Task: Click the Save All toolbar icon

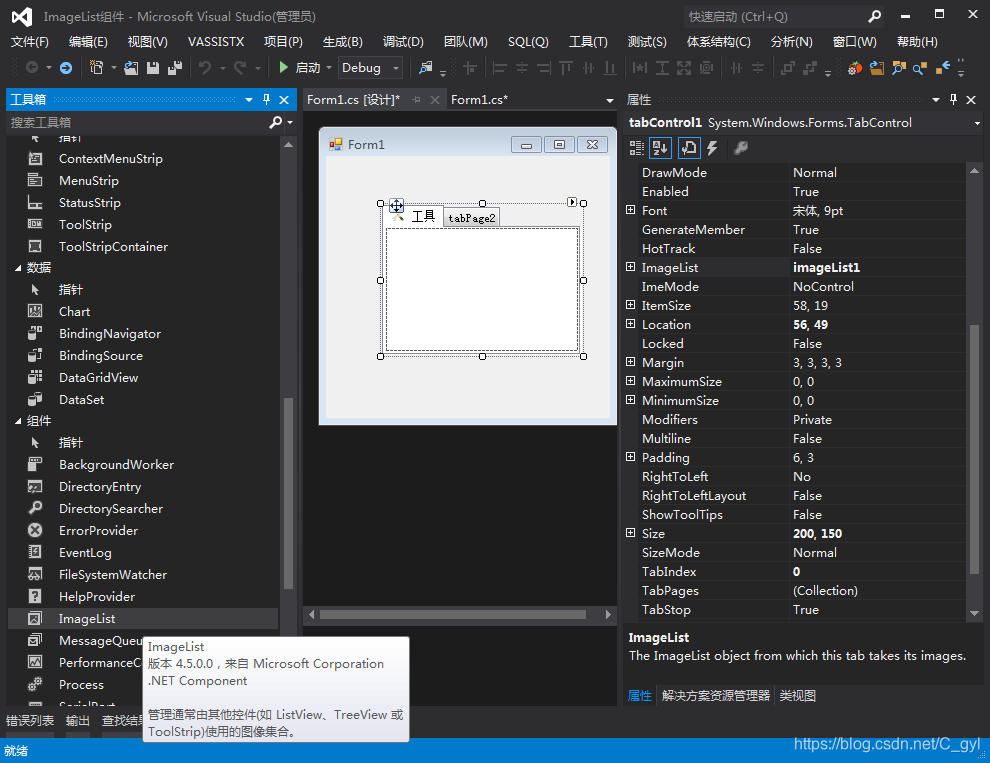Action: point(175,68)
